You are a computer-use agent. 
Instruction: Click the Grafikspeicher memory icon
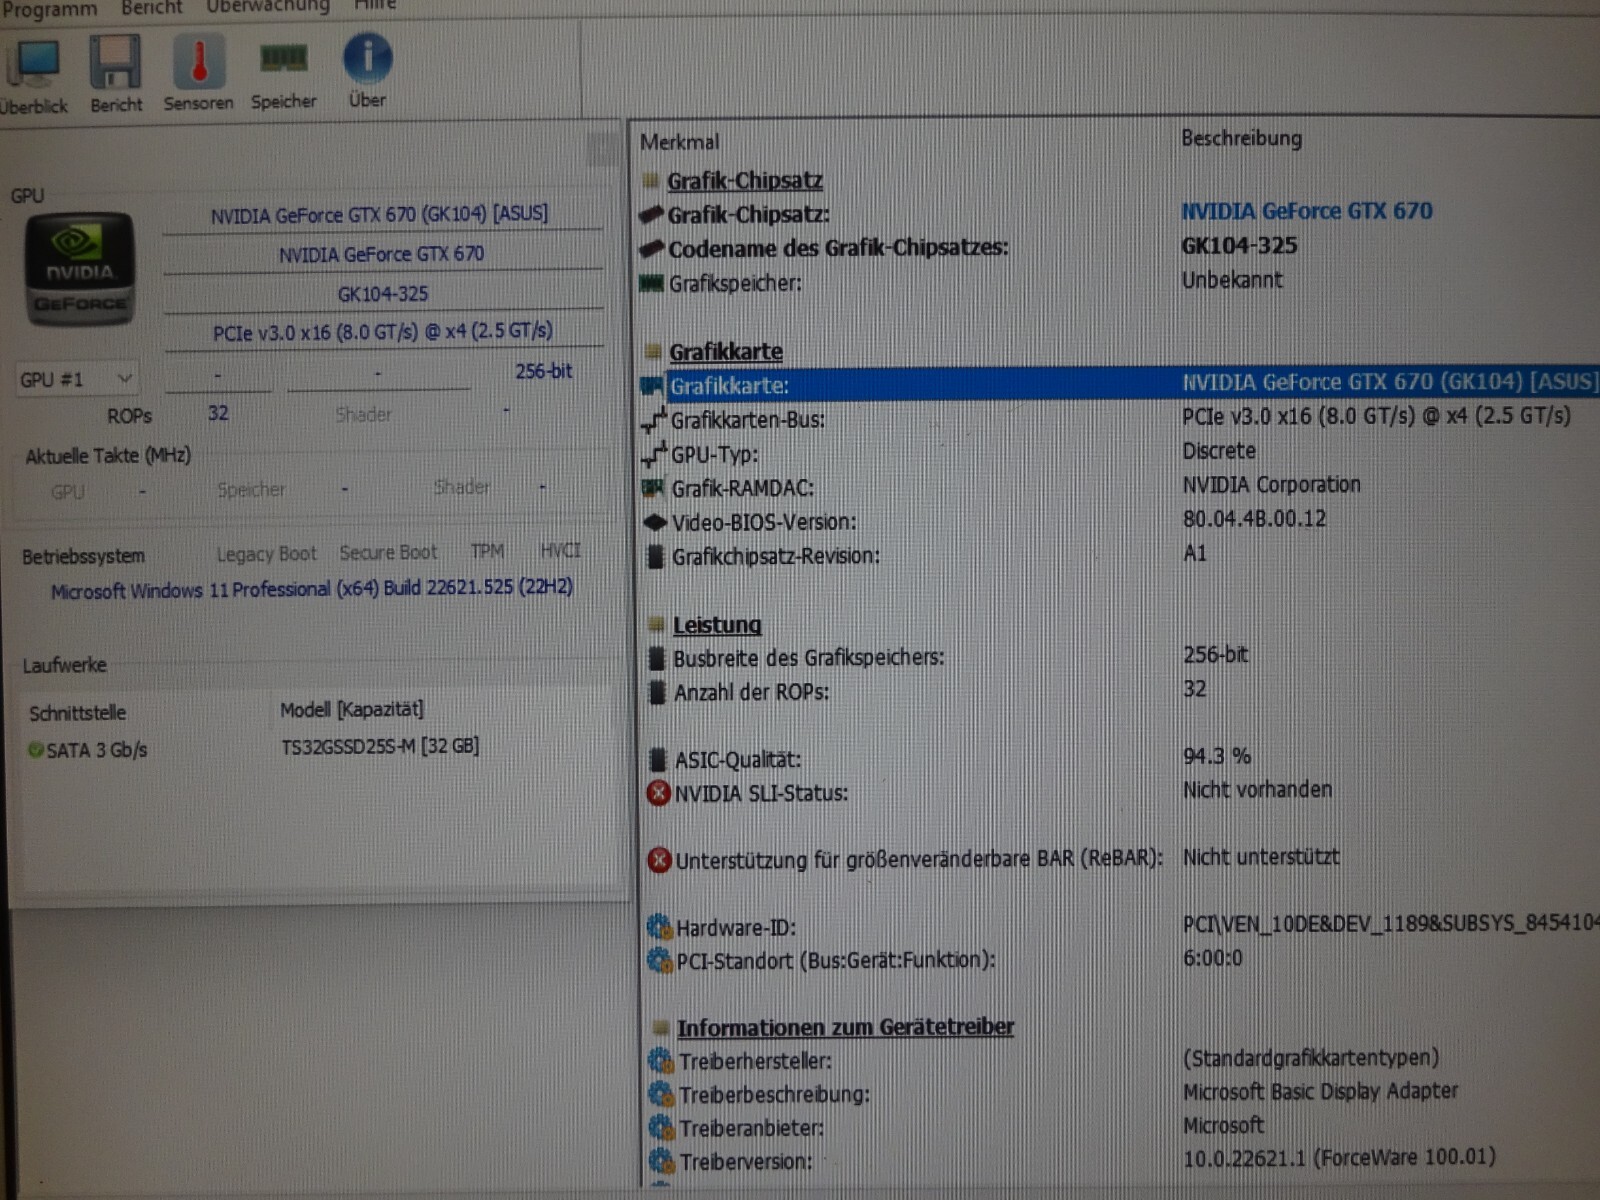click(x=652, y=283)
